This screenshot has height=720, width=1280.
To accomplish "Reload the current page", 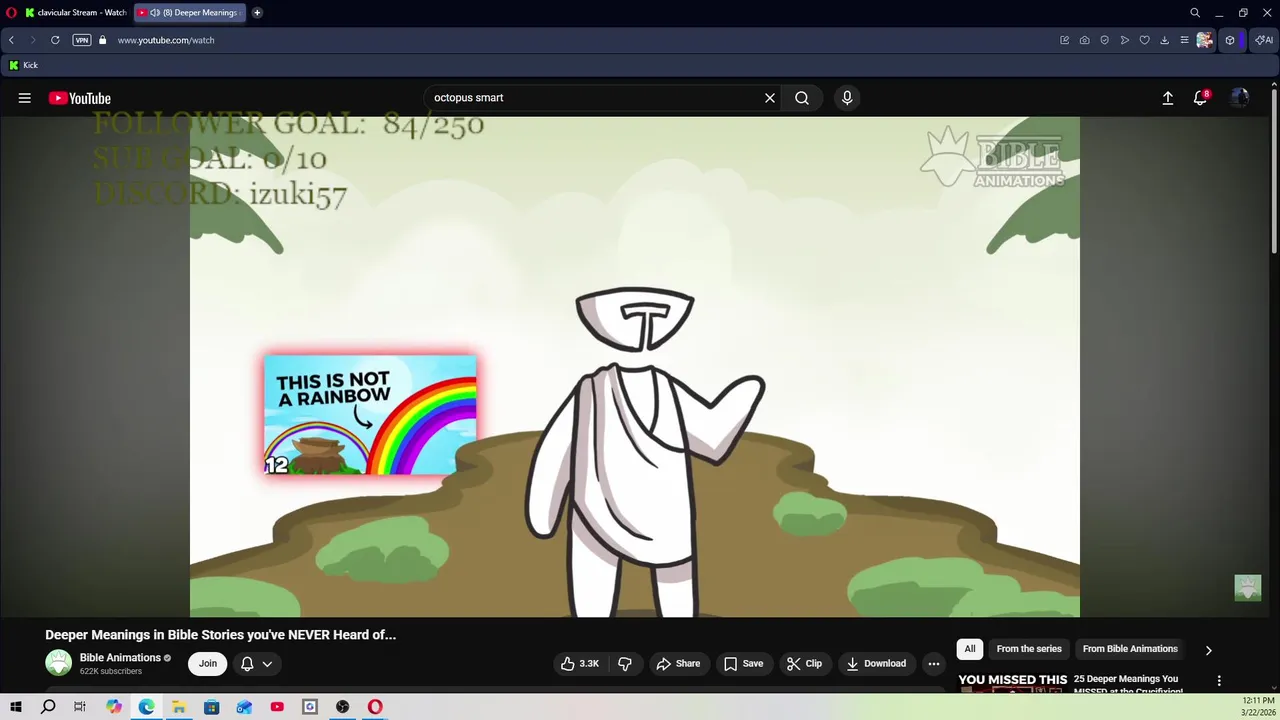I will [x=55, y=40].
